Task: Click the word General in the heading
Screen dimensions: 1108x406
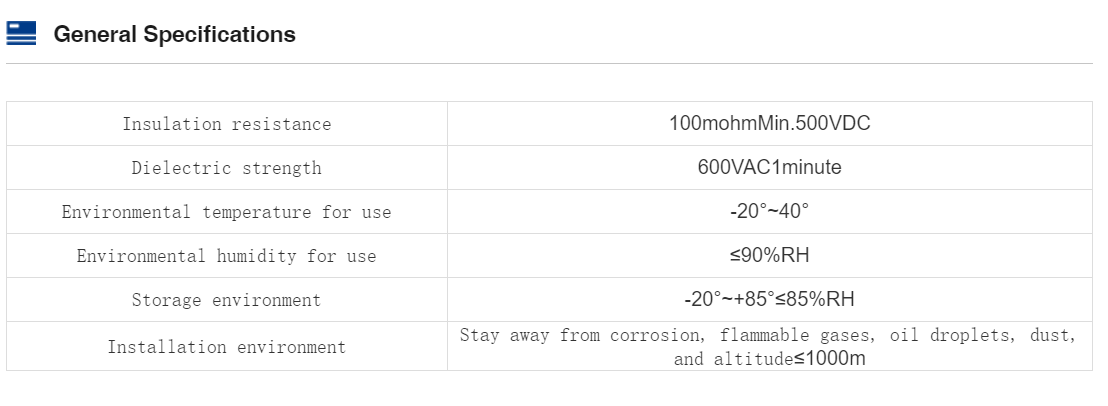Action: (95, 34)
